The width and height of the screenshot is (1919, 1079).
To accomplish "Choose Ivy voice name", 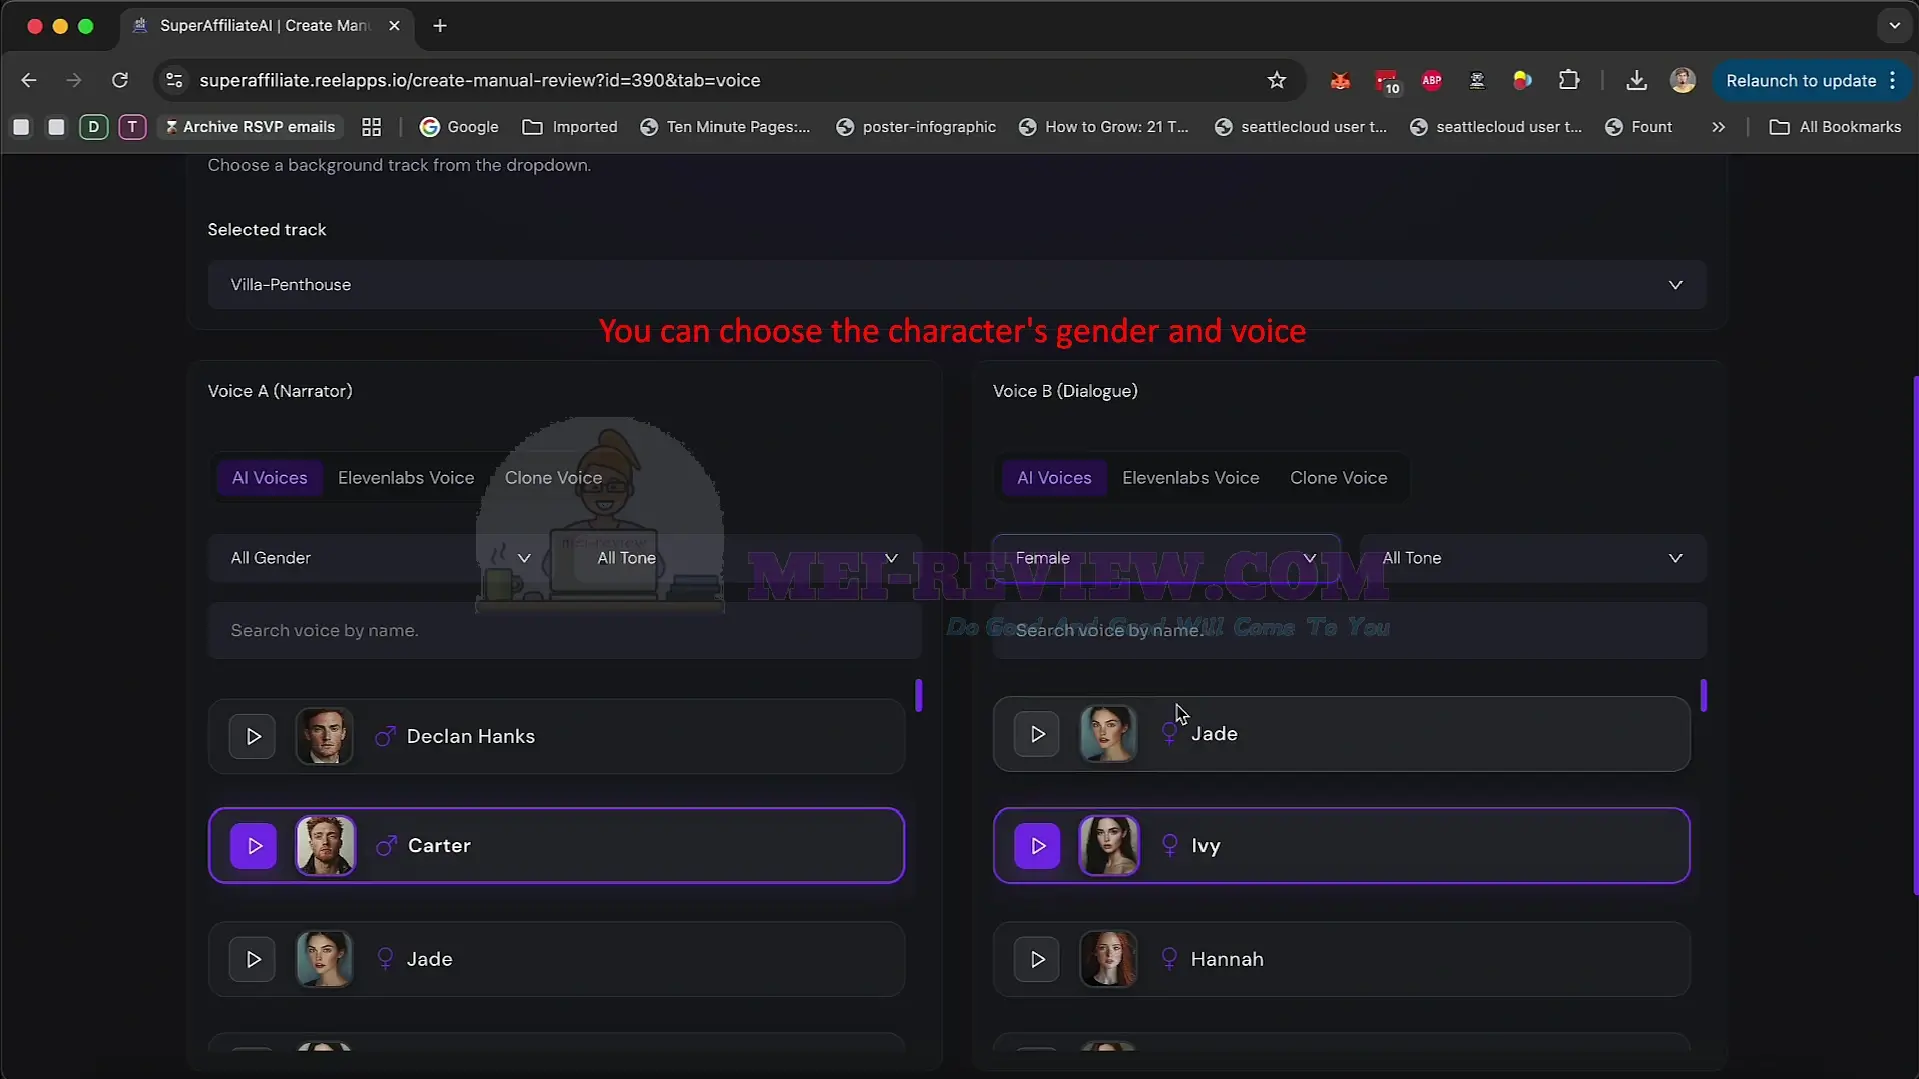I will [x=1205, y=846].
